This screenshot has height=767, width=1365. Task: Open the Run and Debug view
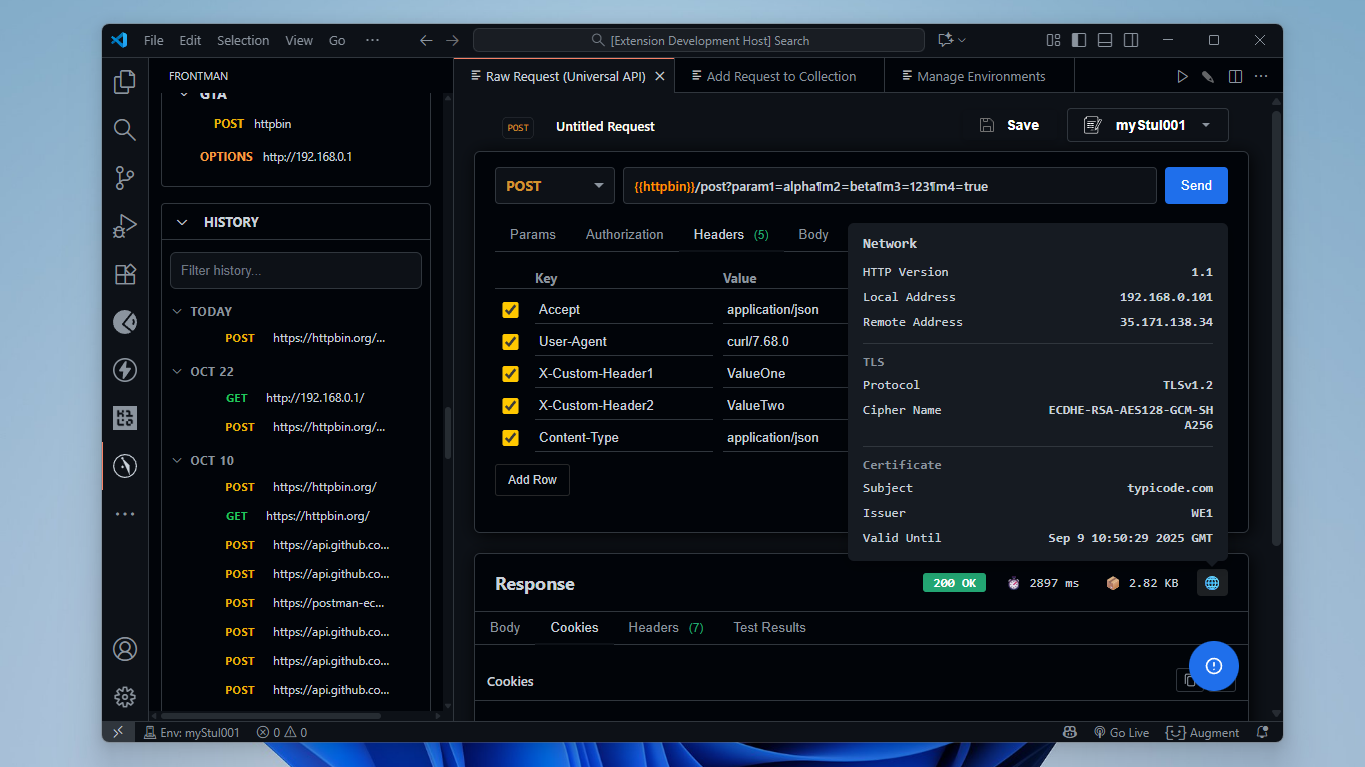coord(125,226)
